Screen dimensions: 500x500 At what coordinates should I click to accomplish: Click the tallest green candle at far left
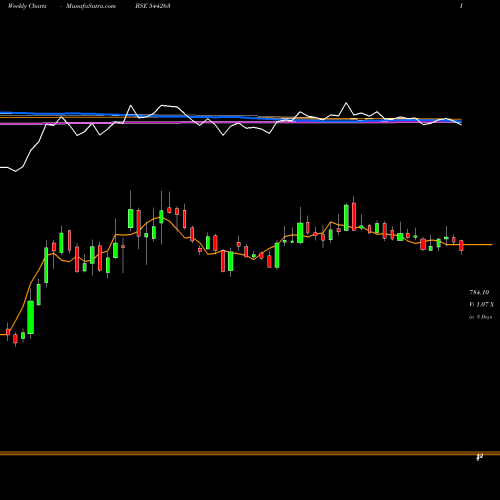coord(31,317)
